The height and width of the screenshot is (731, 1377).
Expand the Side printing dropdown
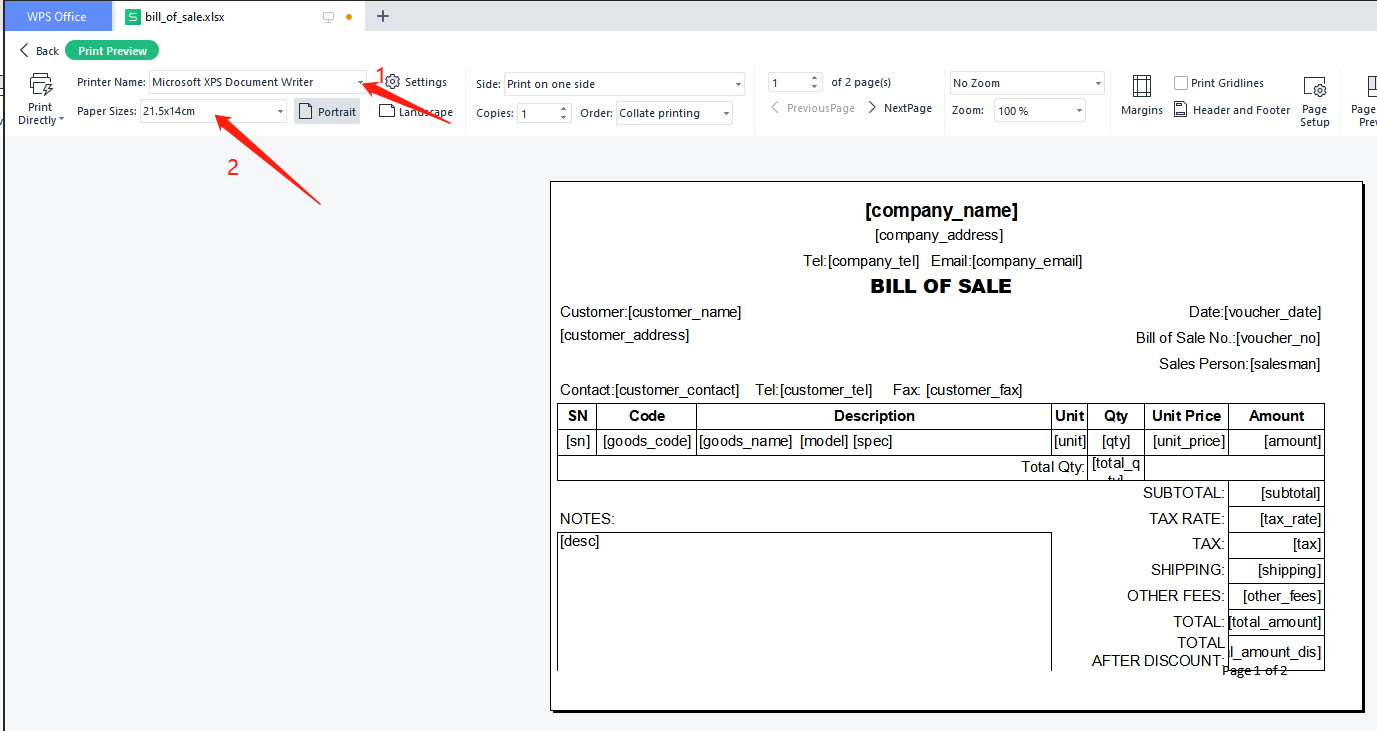click(x=738, y=84)
